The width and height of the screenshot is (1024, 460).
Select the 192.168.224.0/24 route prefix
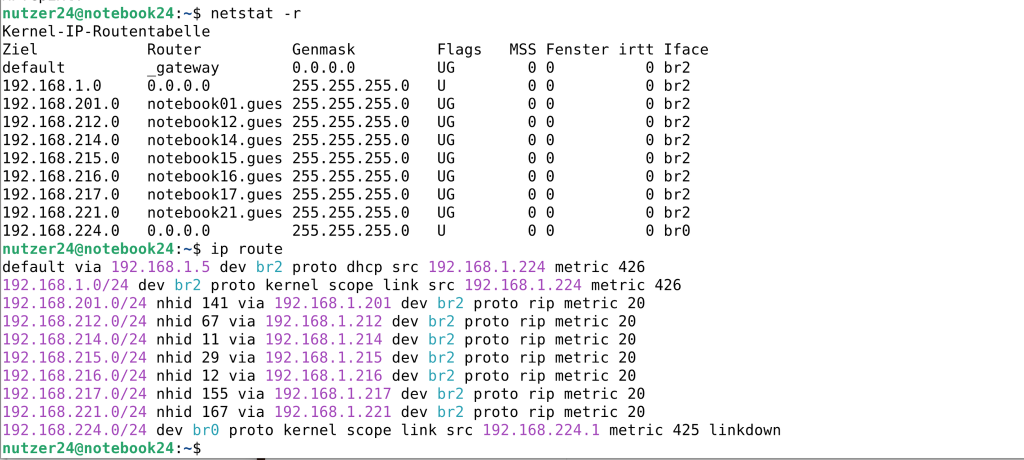click(74, 430)
